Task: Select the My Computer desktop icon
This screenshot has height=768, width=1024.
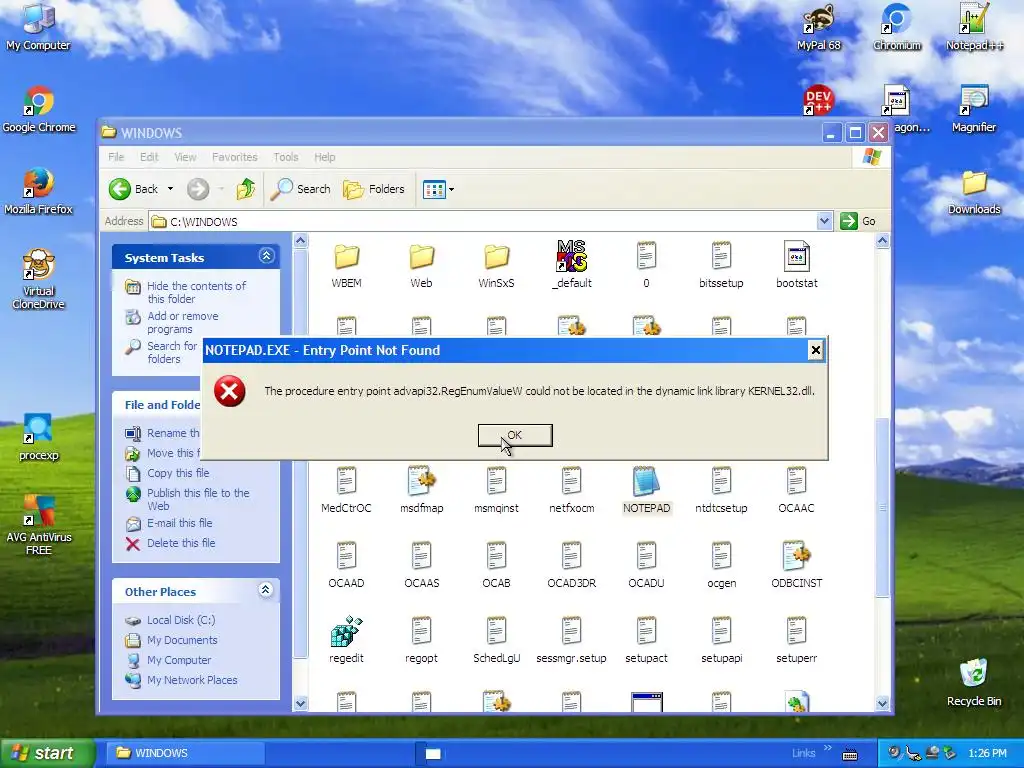Action: 38,27
